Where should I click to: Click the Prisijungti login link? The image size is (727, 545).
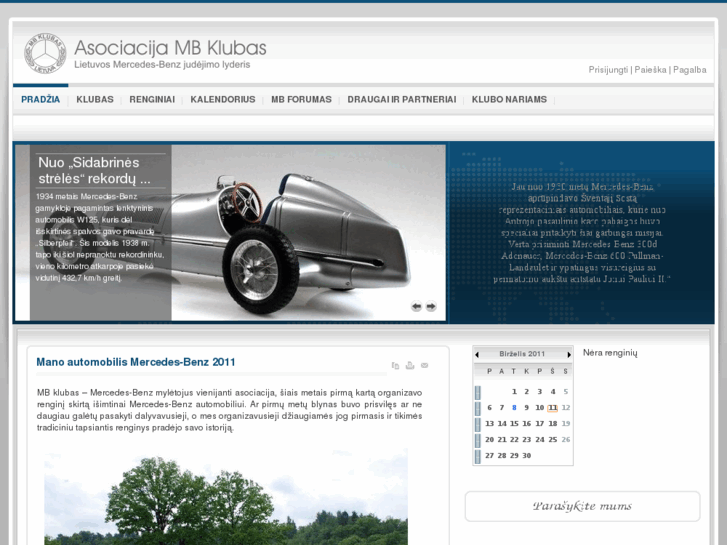(x=608, y=70)
